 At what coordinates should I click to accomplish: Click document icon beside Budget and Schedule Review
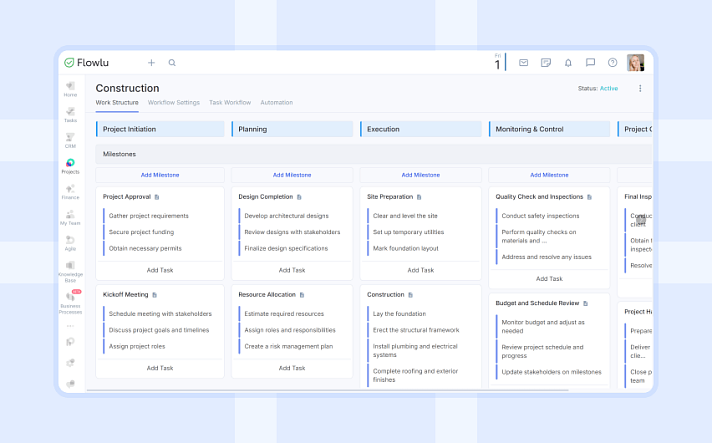(585, 303)
